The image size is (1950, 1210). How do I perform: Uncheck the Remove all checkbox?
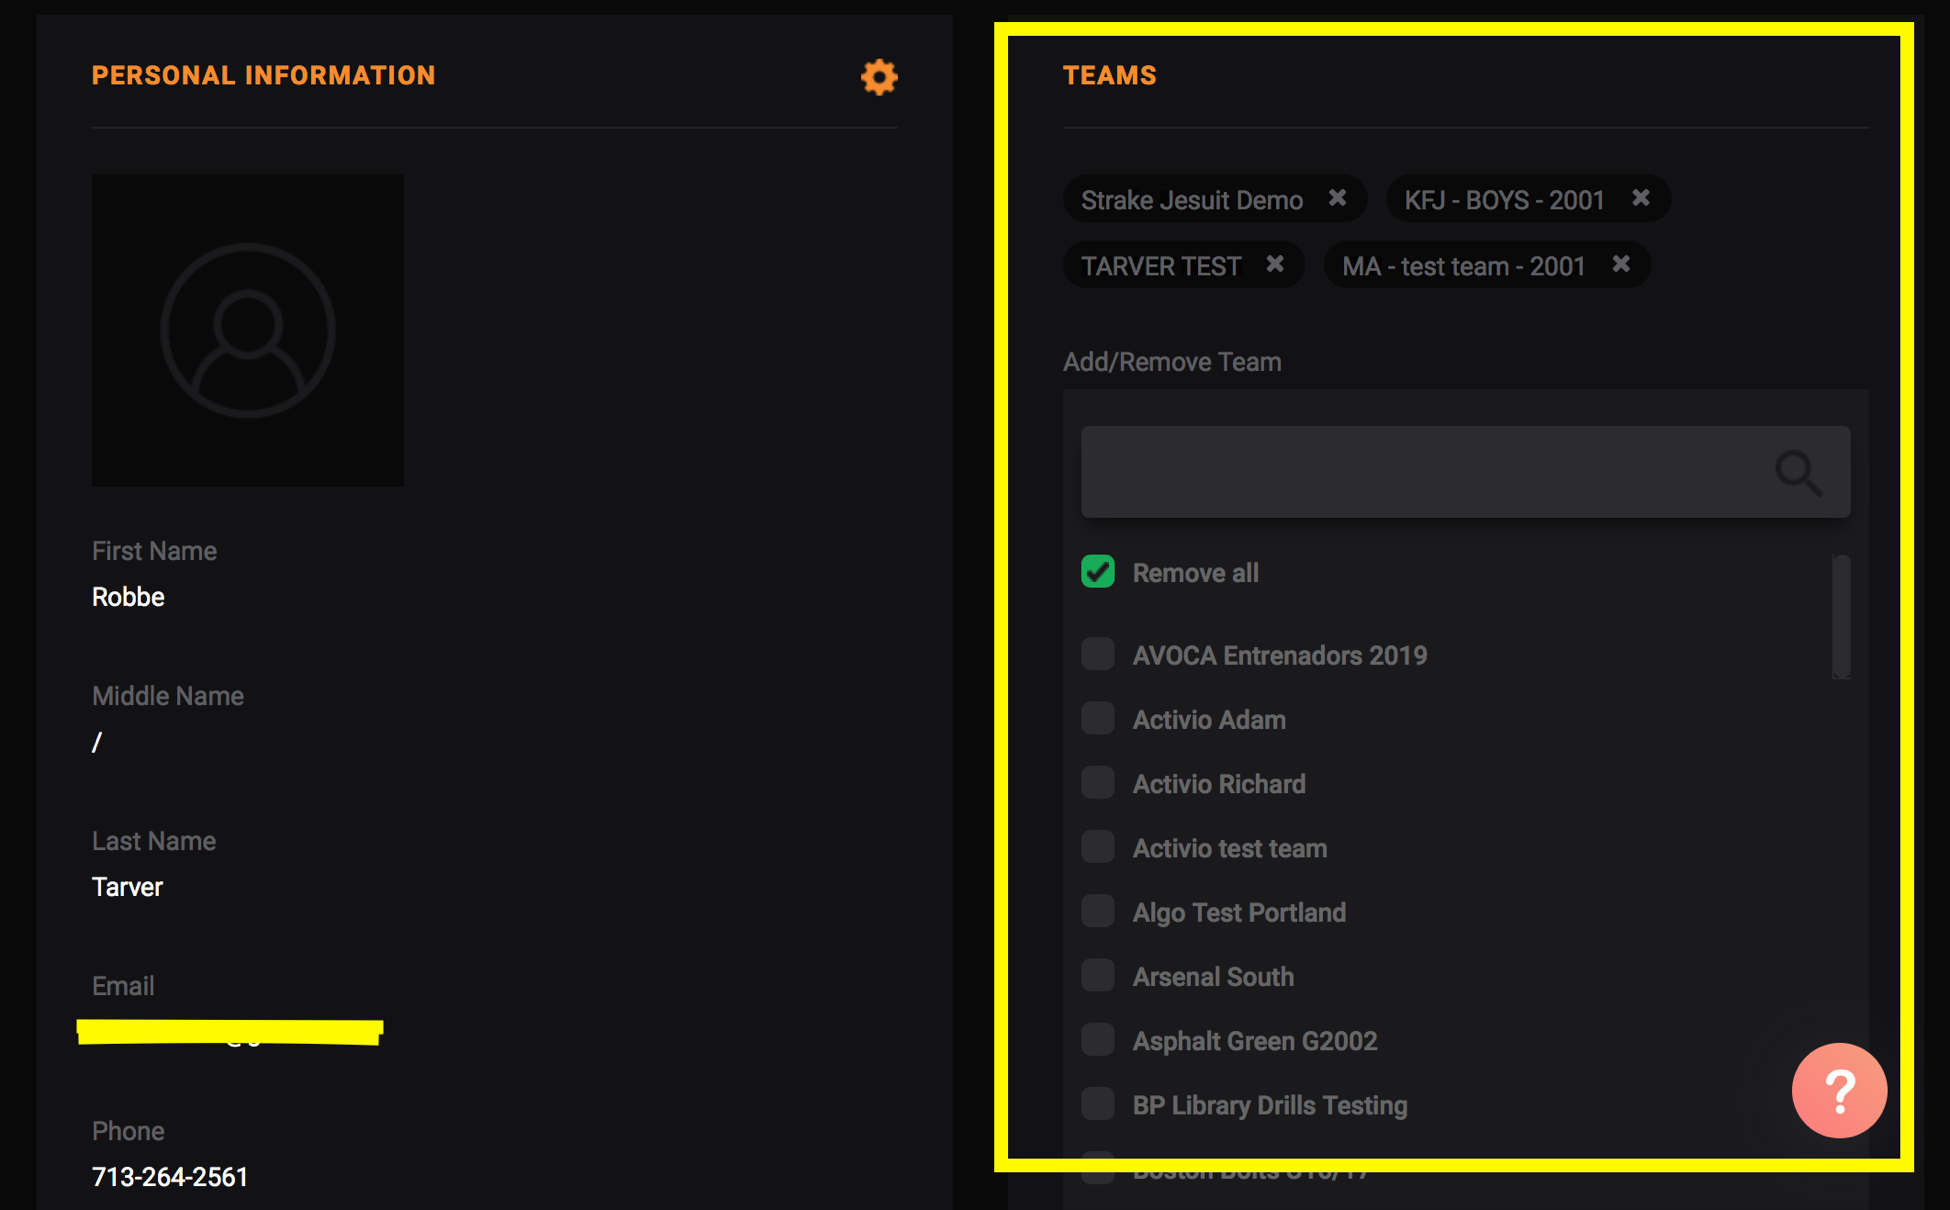1098,572
